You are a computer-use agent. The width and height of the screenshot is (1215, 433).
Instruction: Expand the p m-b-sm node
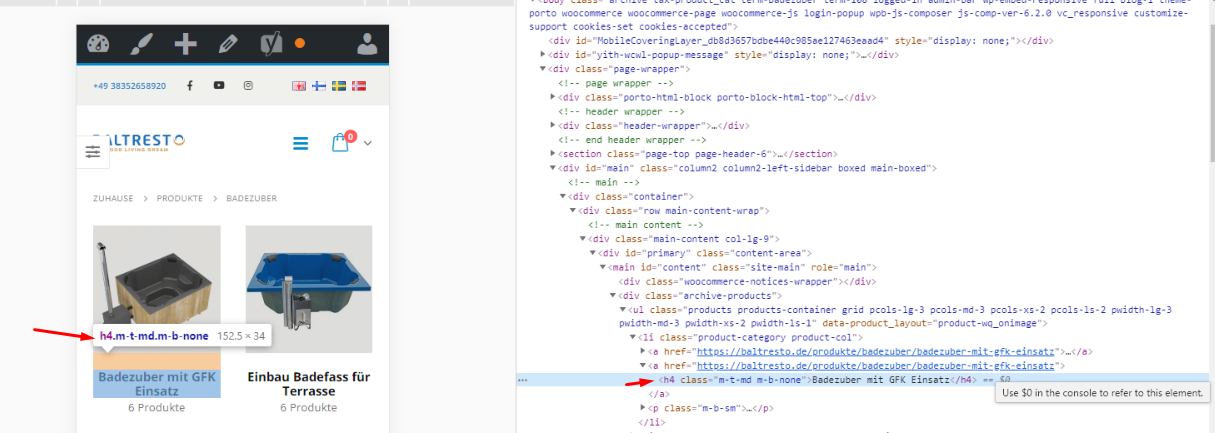tap(643, 409)
